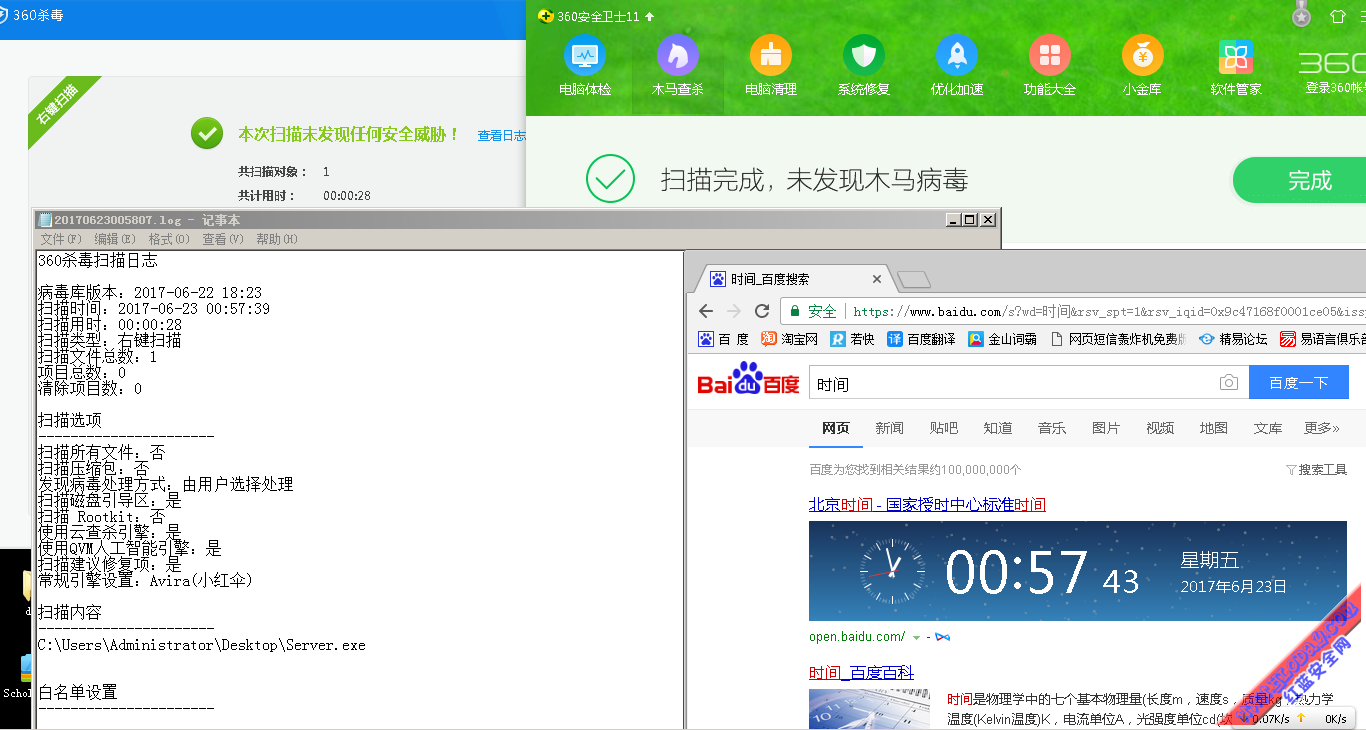Viewport: 1366px width, 730px height.
Task: Switch to the 知道 tab
Action: coord(997,428)
